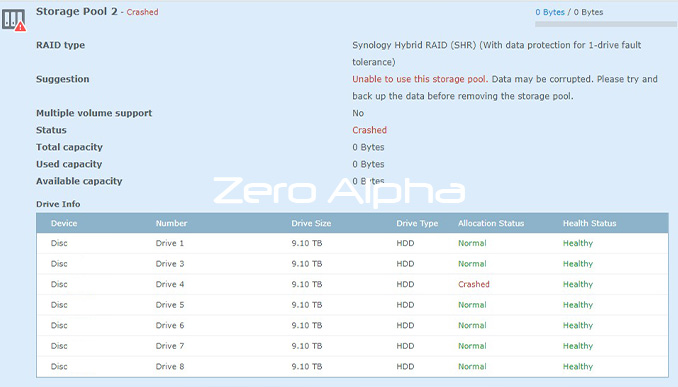
Task: Click the Drive Info section heading
Action: coord(58,204)
